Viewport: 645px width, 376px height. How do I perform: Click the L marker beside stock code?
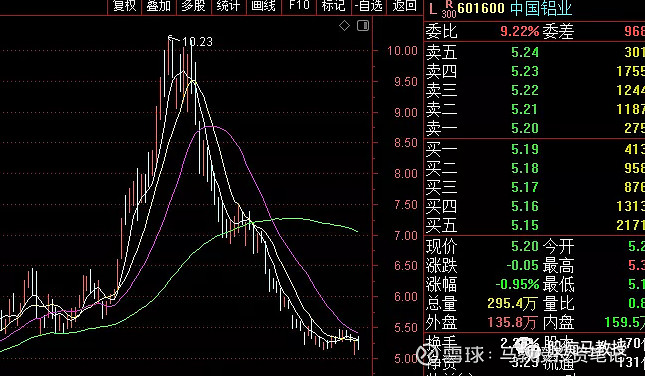click(432, 9)
